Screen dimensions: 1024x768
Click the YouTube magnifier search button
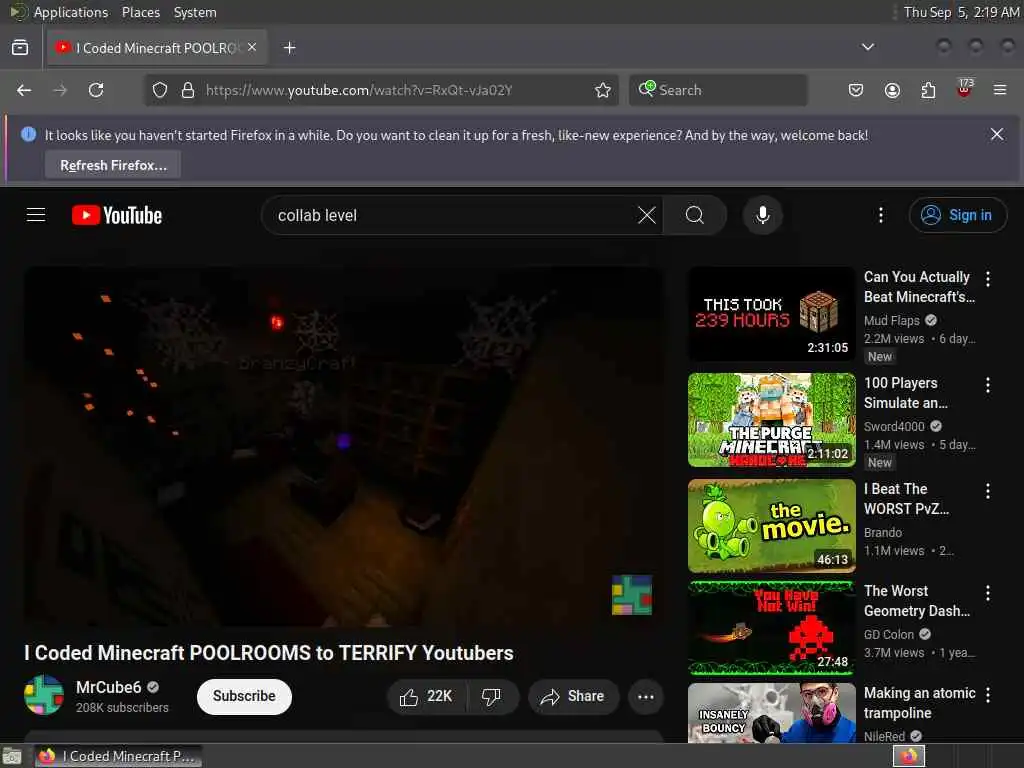pyautogui.click(x=695, y=215)
